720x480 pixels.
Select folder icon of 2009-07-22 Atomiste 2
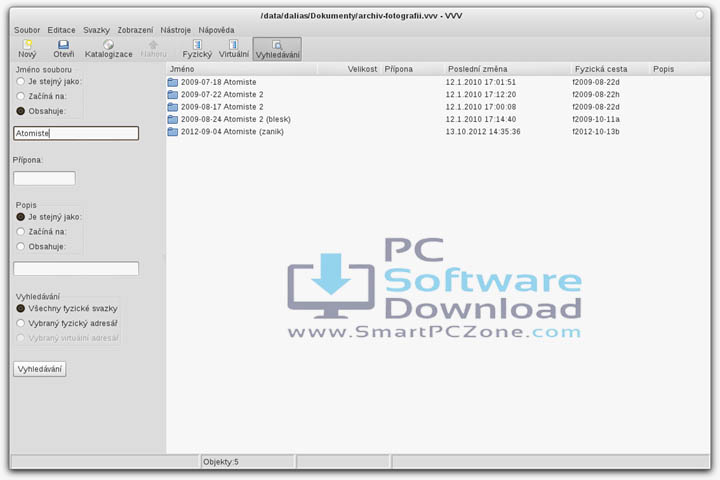pos(173,95)
